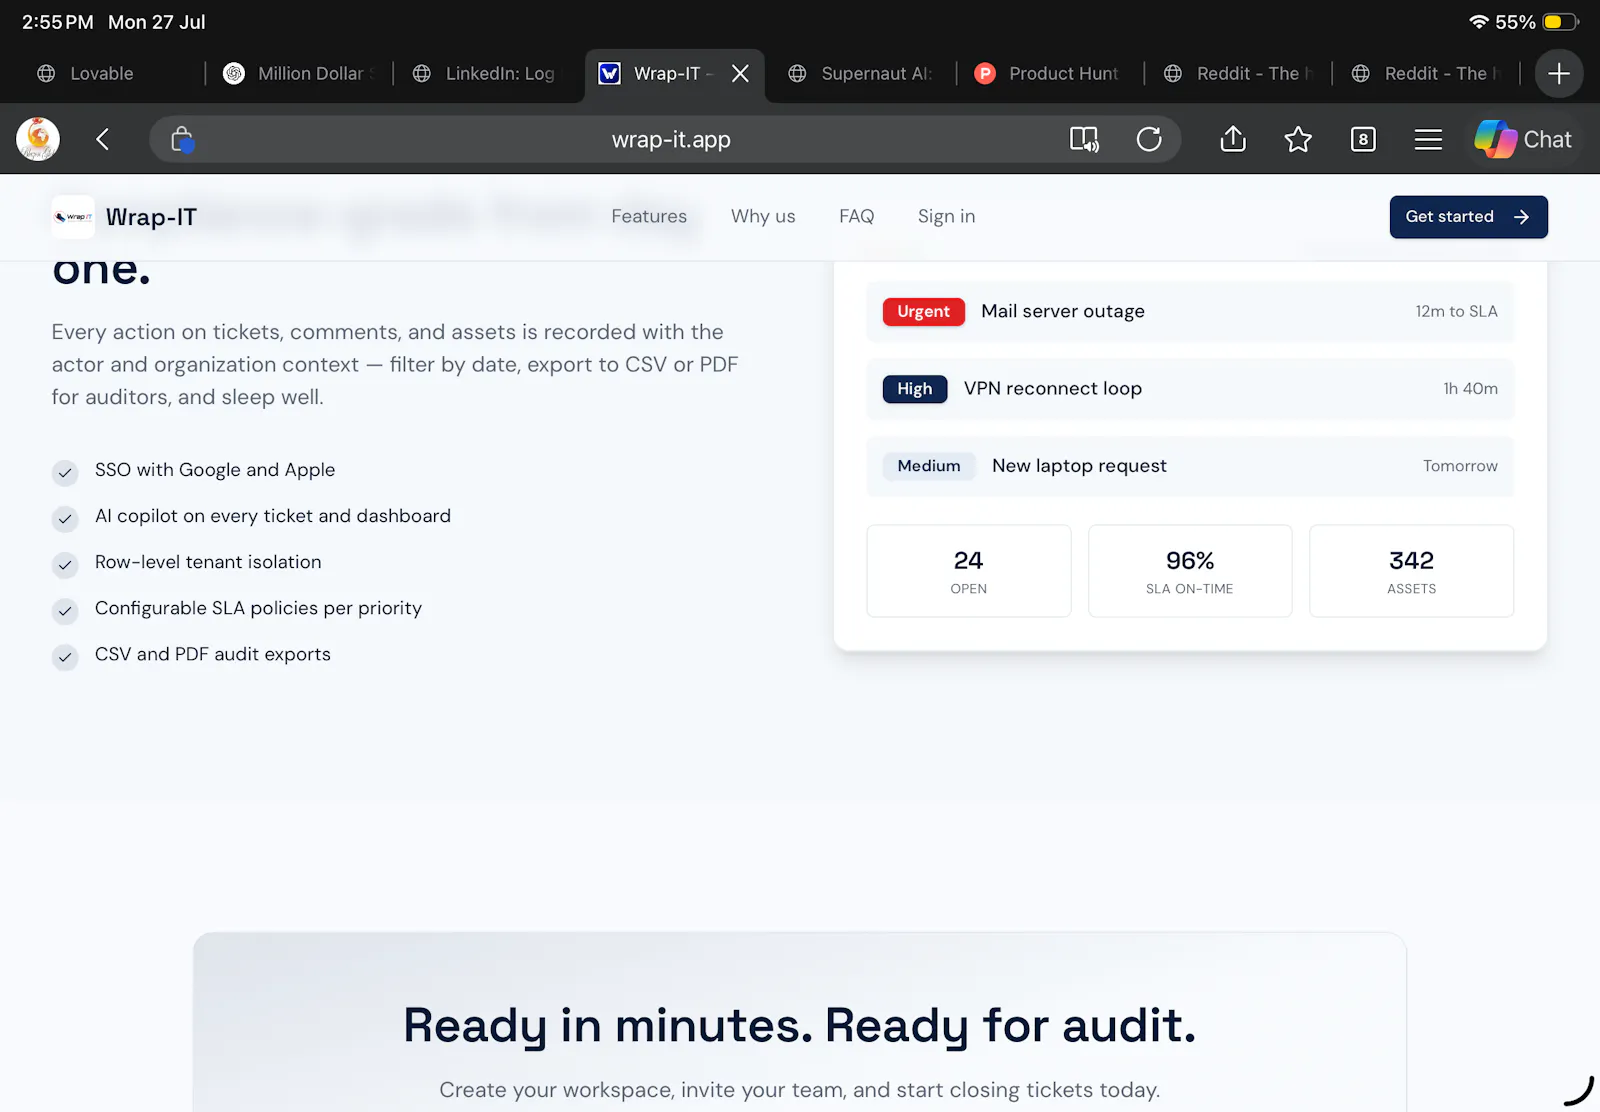Click checkmark beside Row-level tenant isolation
The width and height of the screenshot is (1600, 1112).
click(x=65, y=564)
